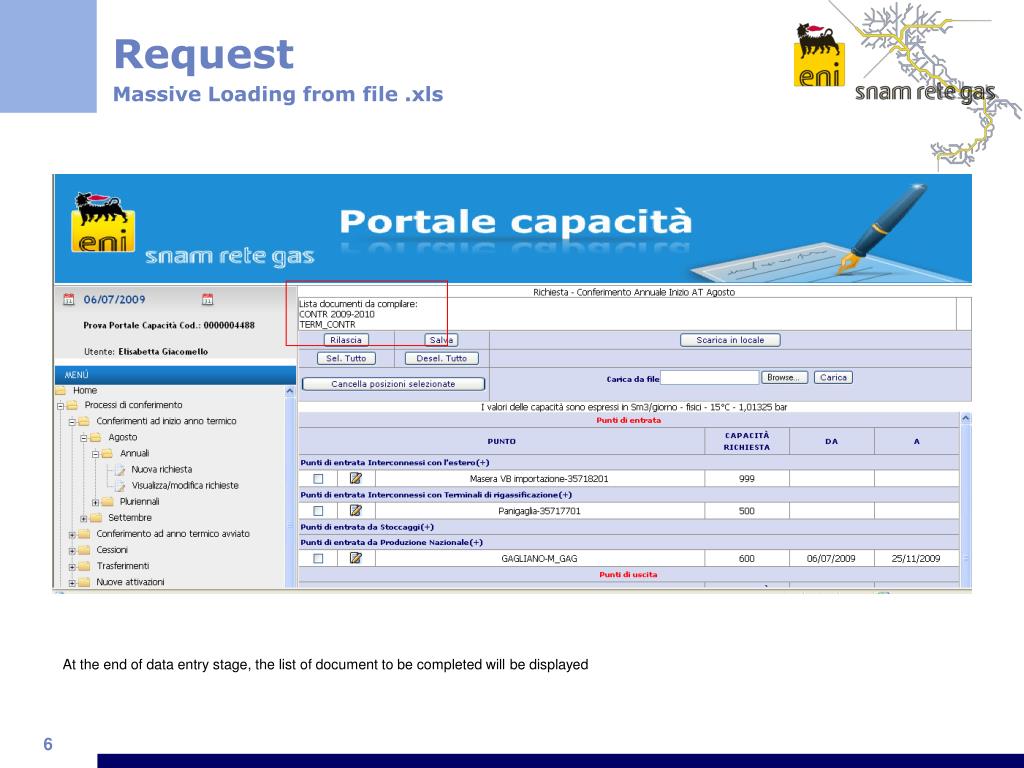Click the Agosto folder icon
This screenshot has height=768, width=1024.
coord(96,438)
